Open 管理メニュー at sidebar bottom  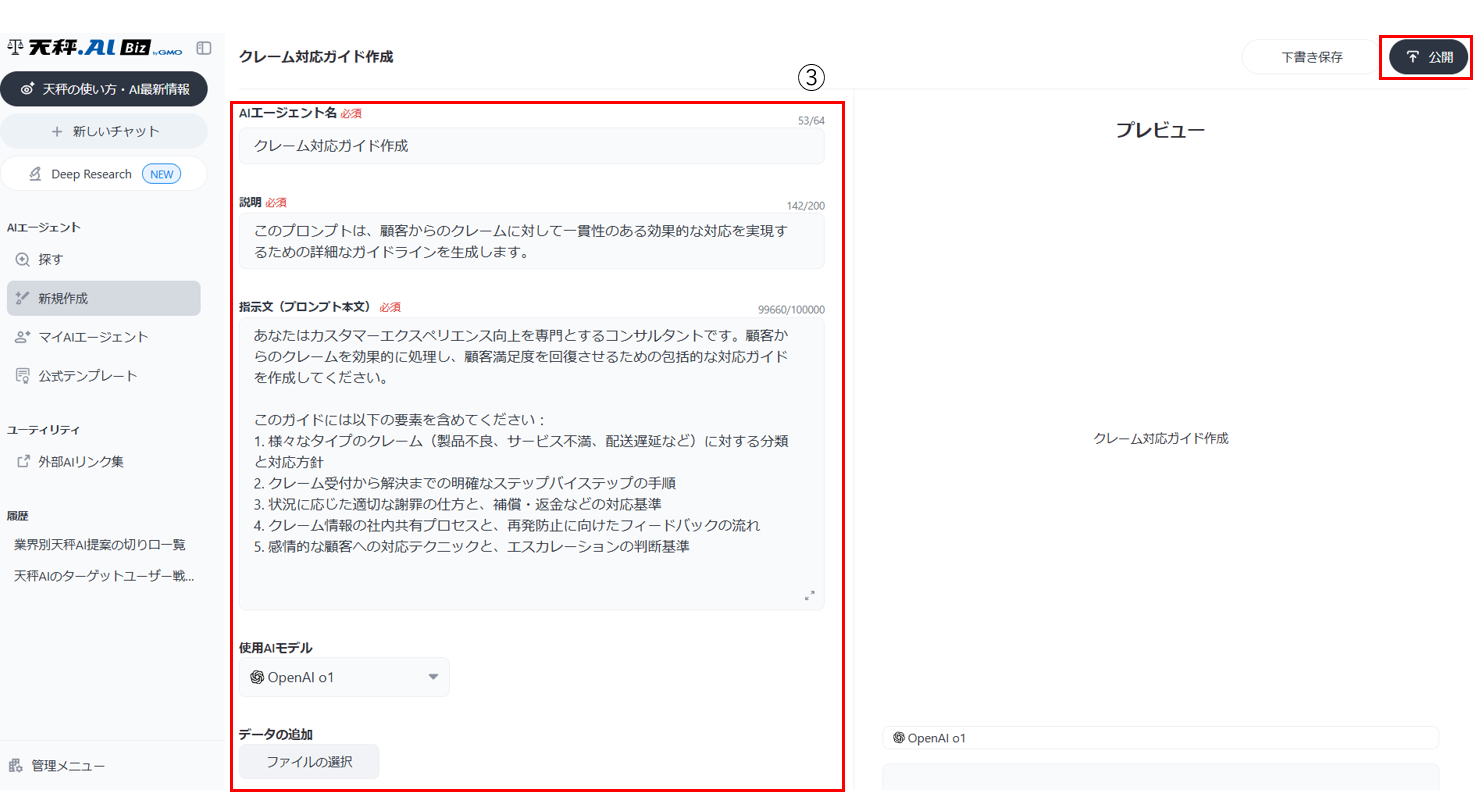pyautogui.click(x=67, y=766)
